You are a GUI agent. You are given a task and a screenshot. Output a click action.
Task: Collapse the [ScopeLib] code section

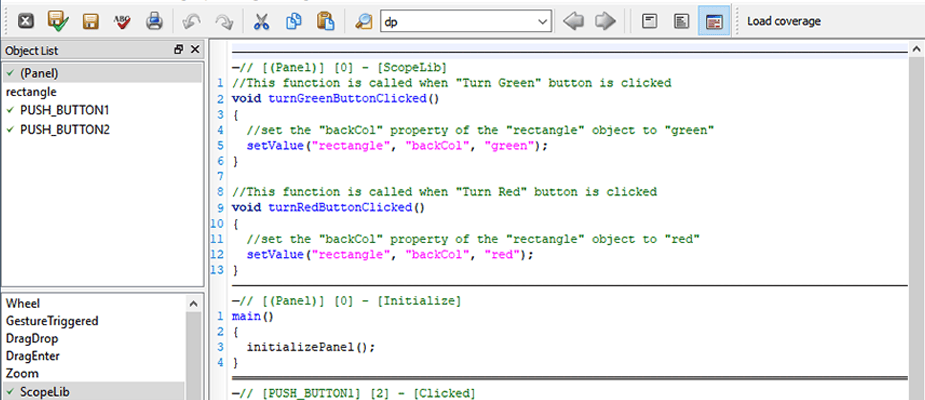(x=235, y=67)
